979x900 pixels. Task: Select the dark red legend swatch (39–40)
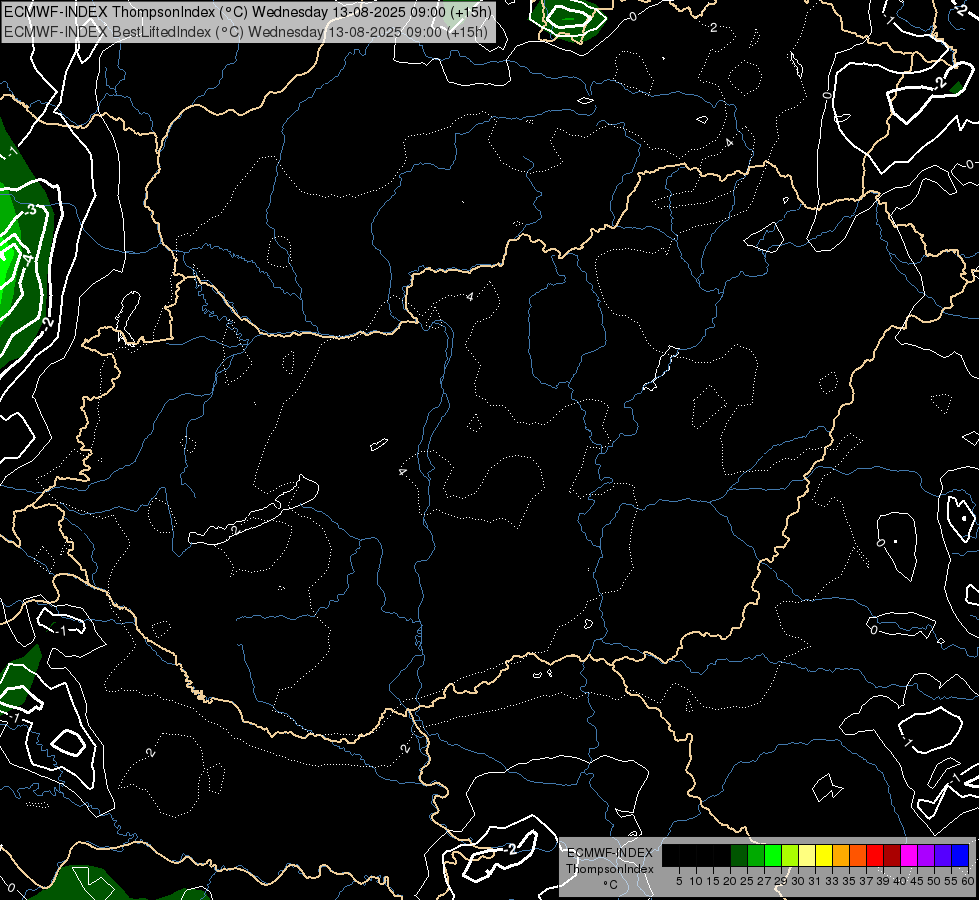coord(892,856)
